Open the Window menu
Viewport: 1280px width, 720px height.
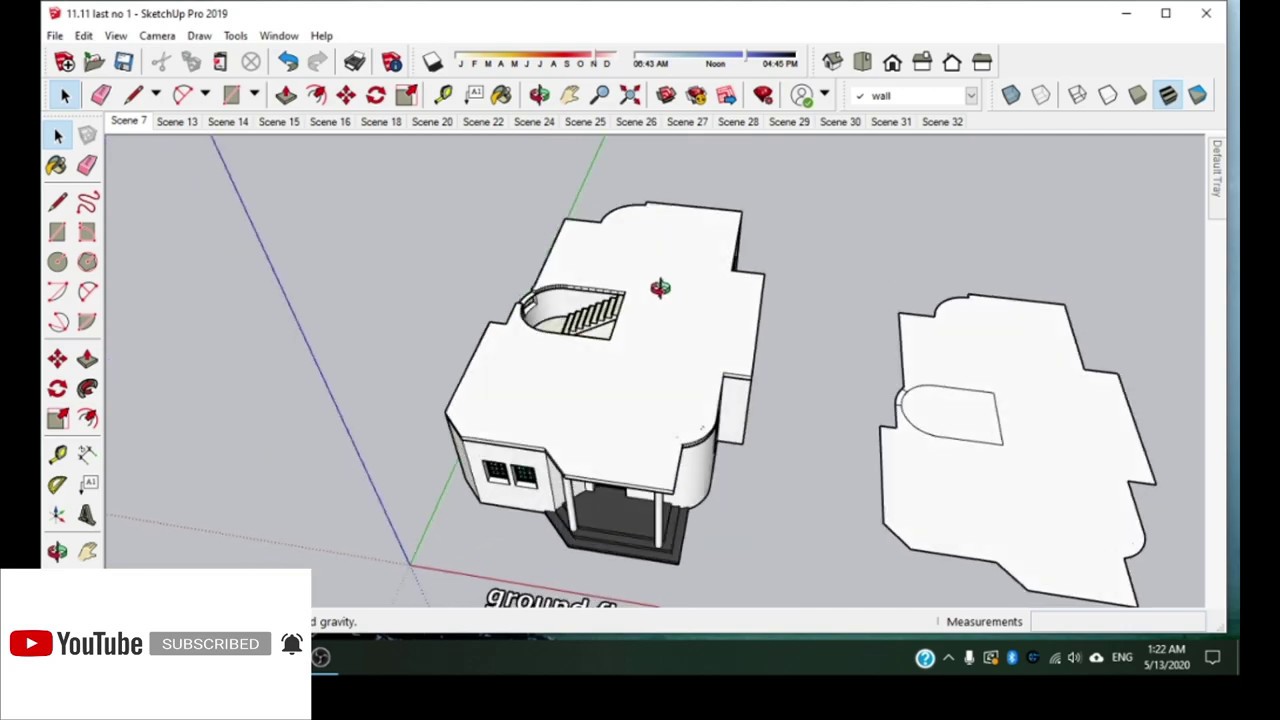[x=279, y=36]
